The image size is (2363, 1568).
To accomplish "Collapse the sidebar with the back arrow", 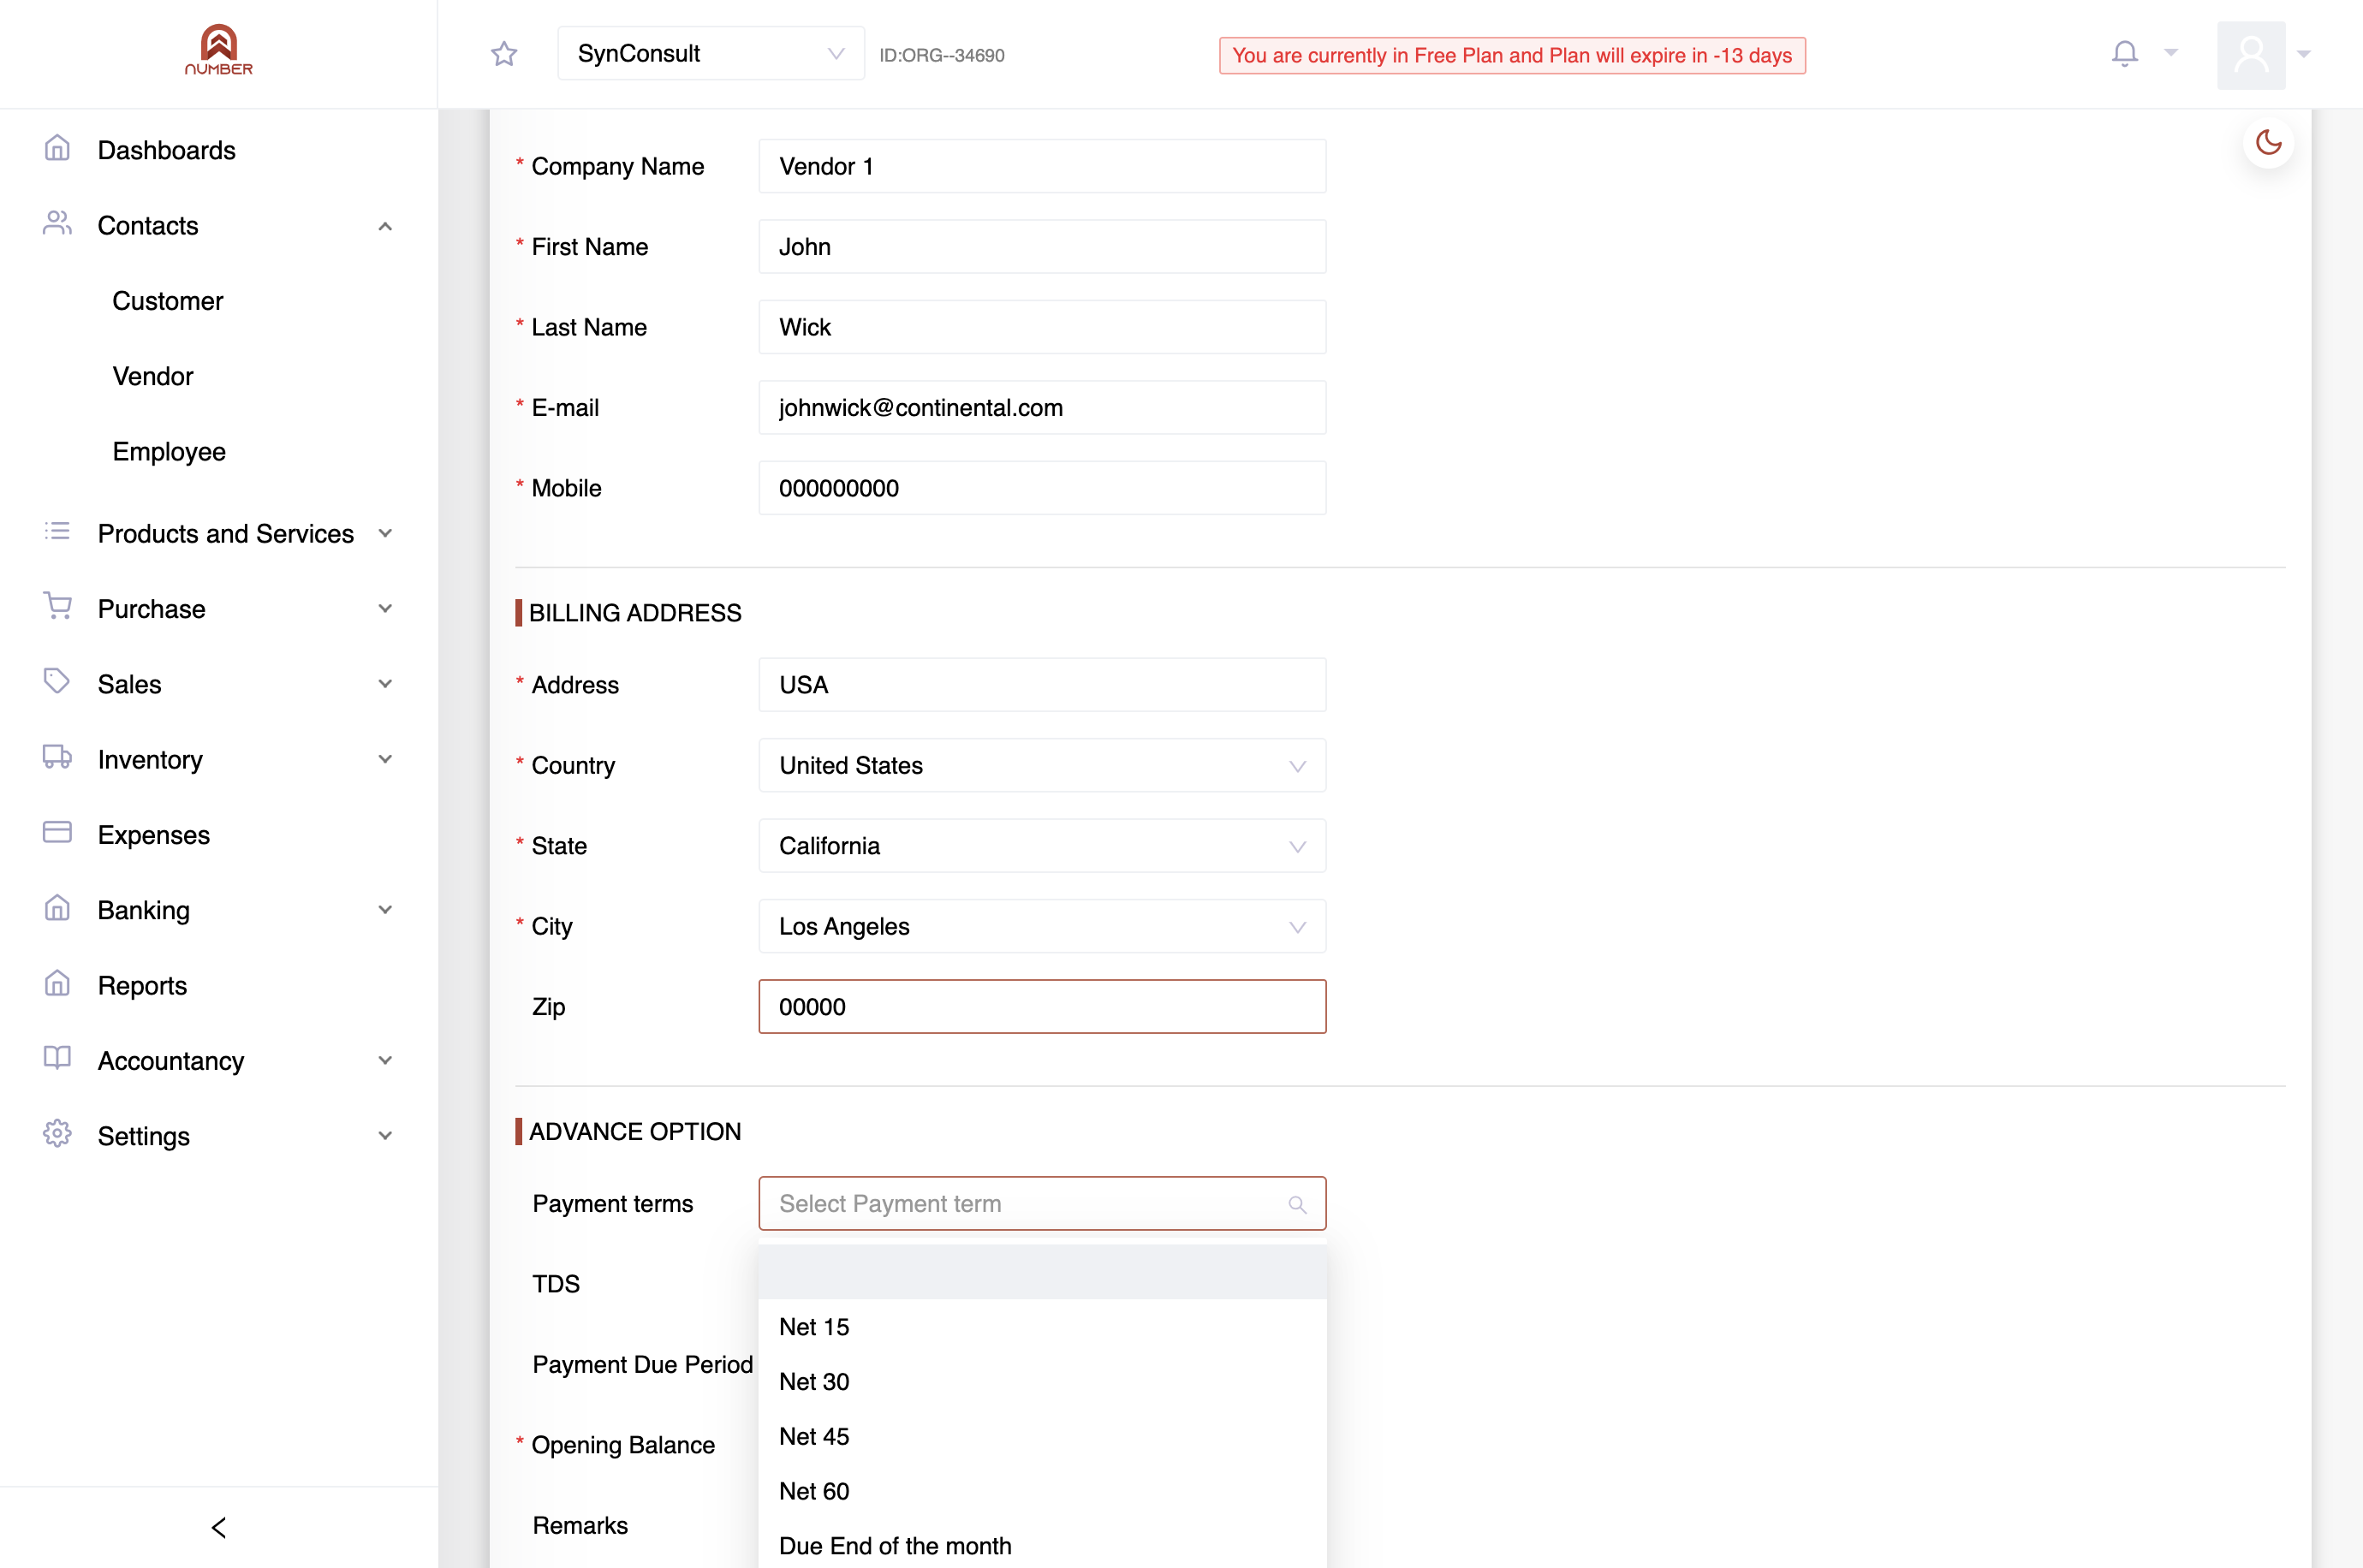I will tap(219, 1527).
